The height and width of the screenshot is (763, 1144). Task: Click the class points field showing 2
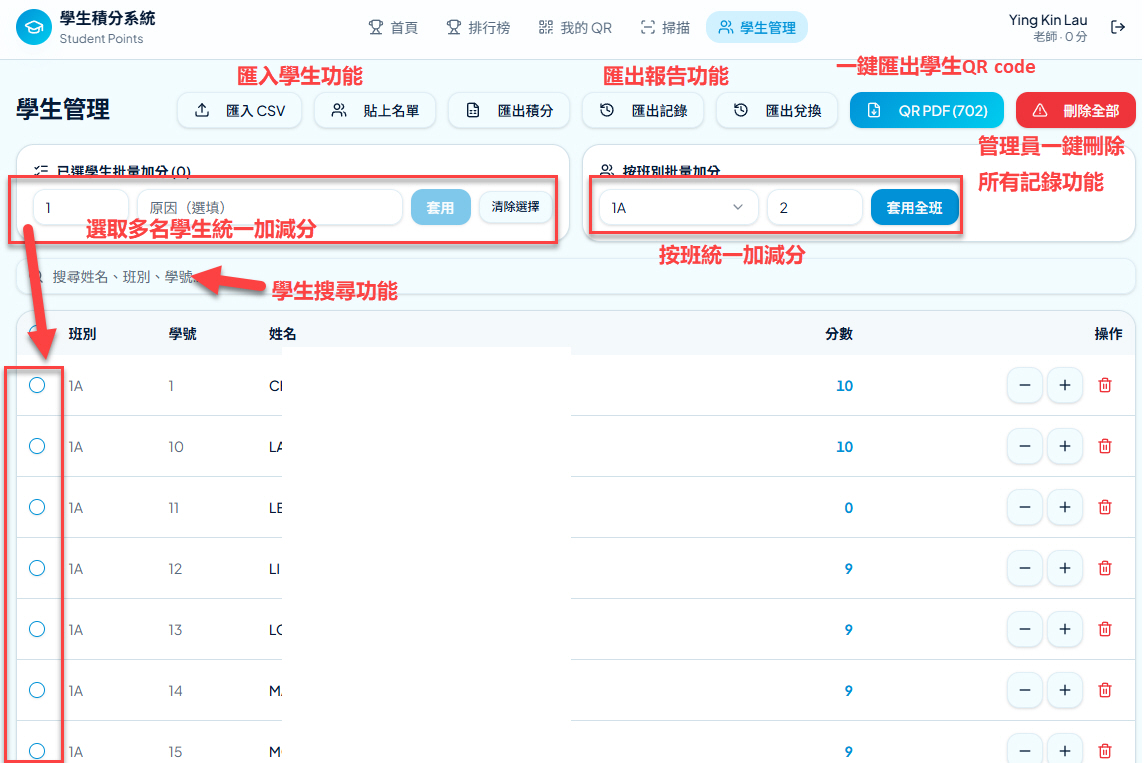click(x=814, y=208)
